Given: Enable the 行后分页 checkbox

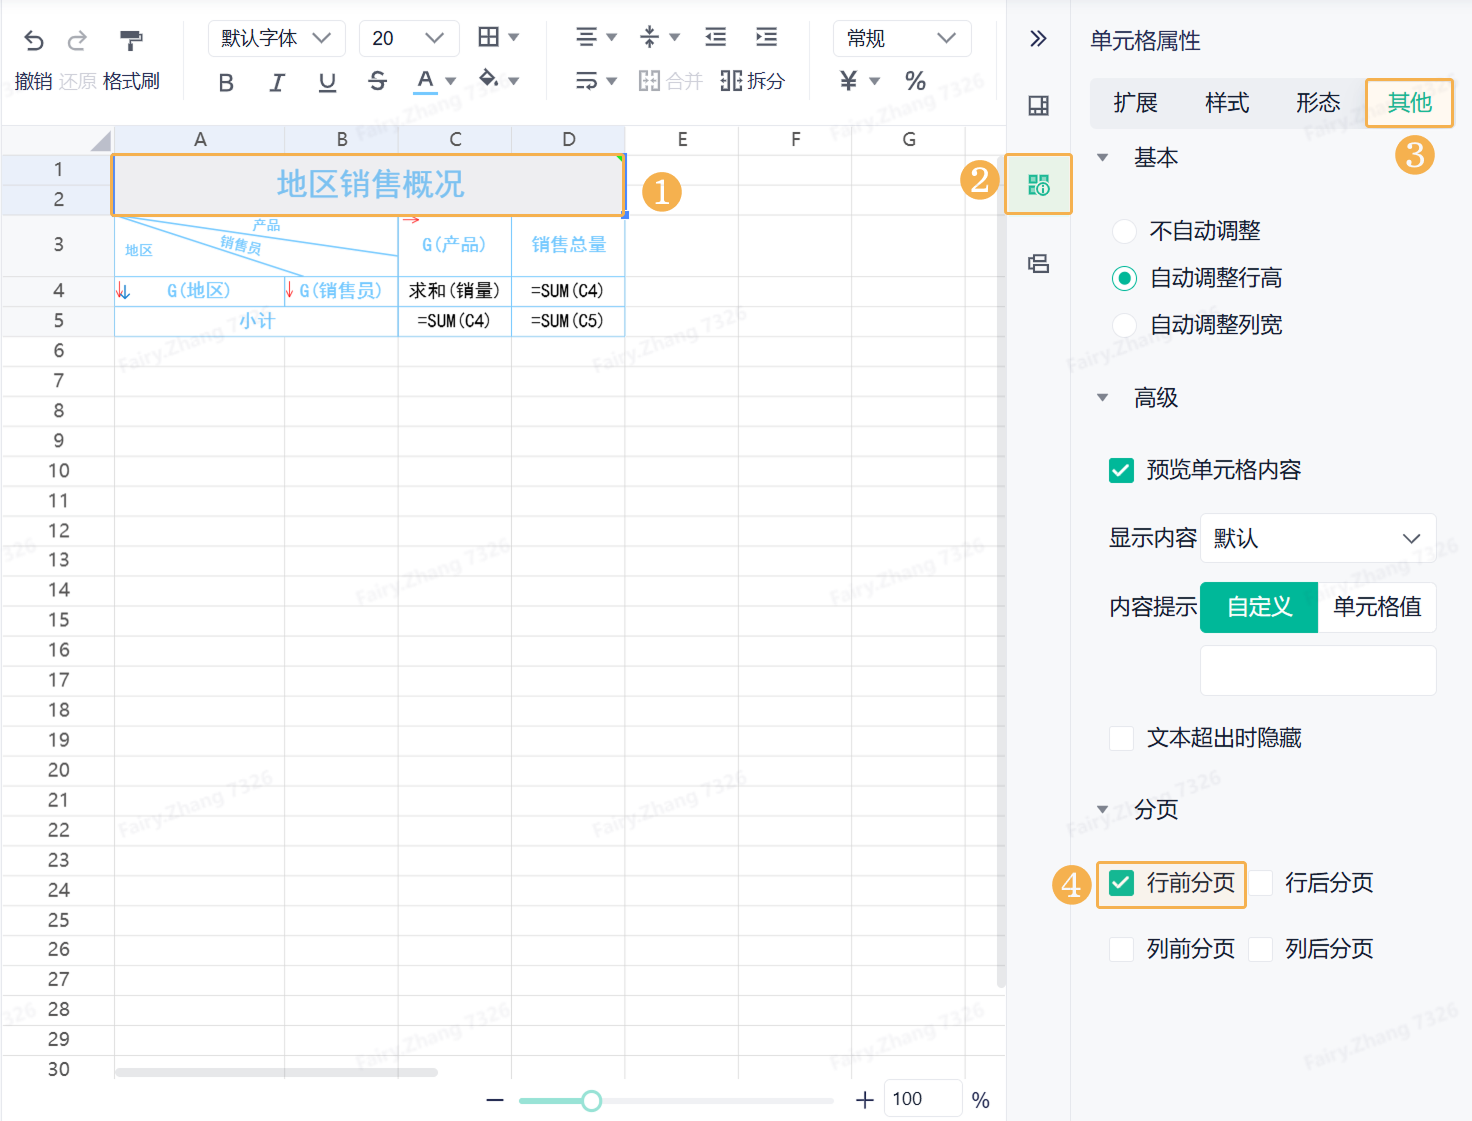Looking at the screenshot, I should point(1260,883).
